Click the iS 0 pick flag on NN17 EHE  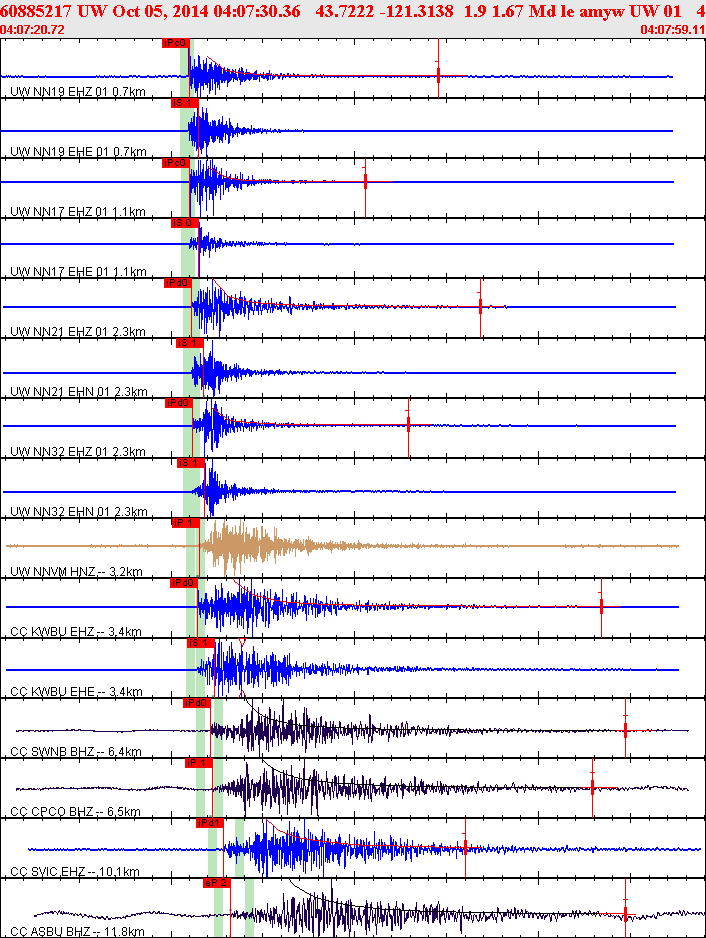[x=185, y=223]
